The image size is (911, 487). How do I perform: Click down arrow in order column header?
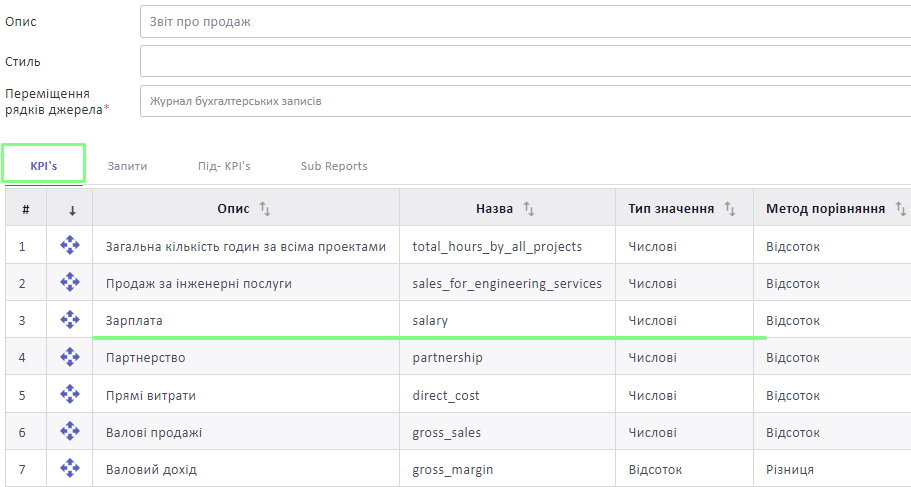click(x=72, y=211)
